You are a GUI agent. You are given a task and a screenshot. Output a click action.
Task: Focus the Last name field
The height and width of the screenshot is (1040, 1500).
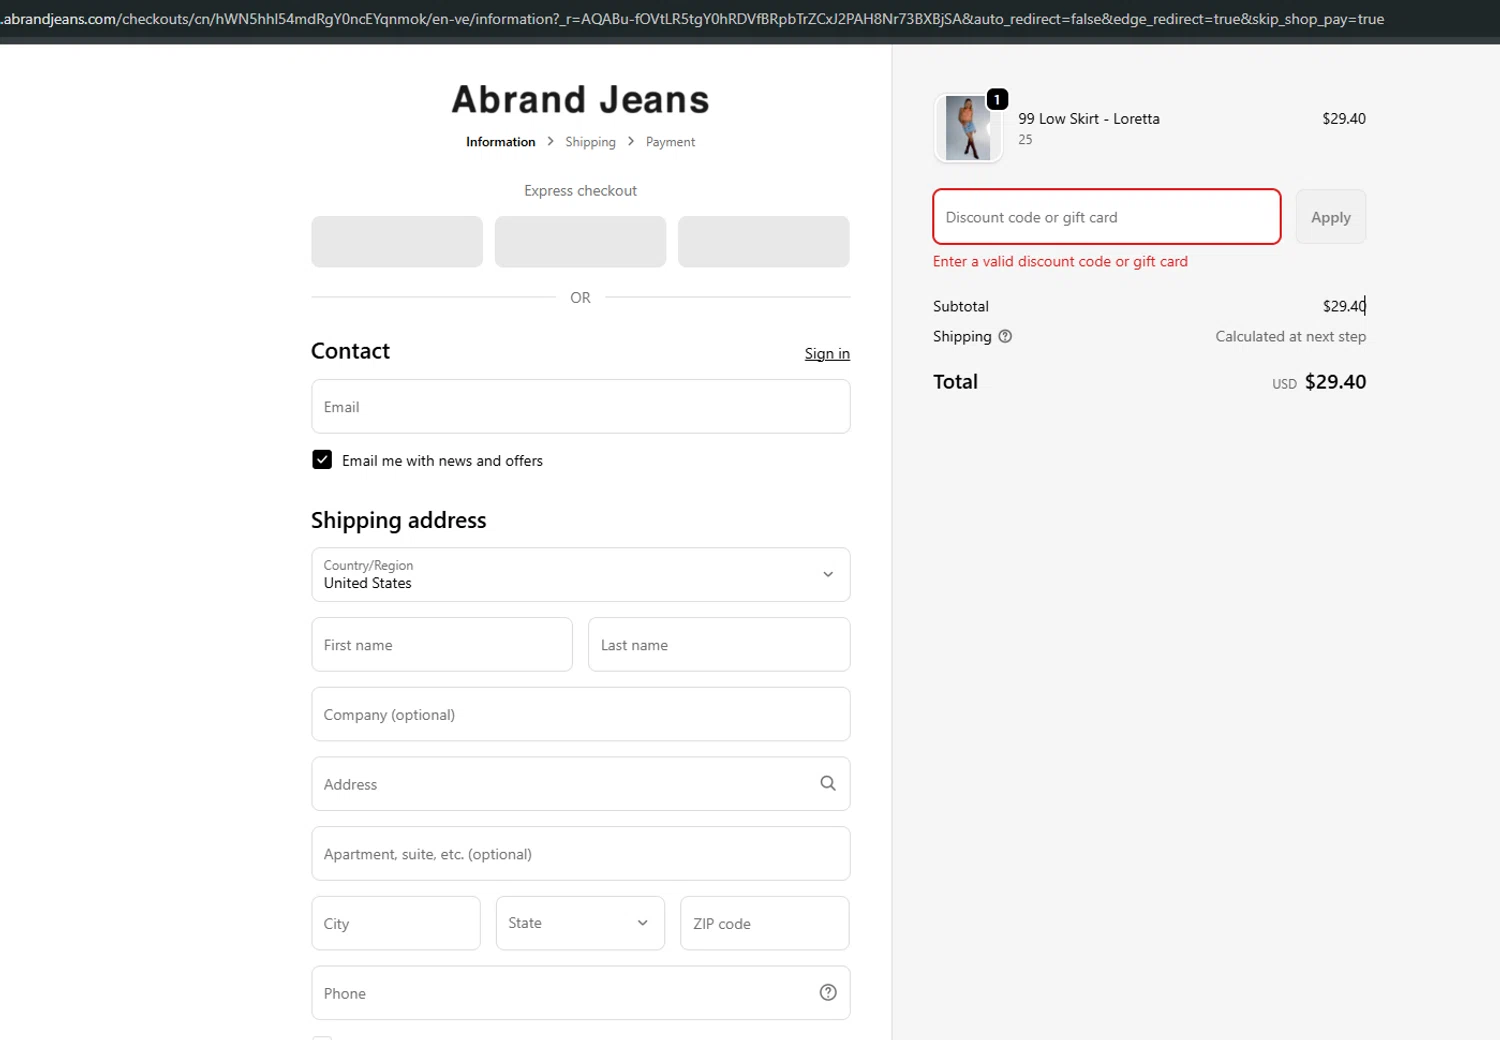(719, 644)
